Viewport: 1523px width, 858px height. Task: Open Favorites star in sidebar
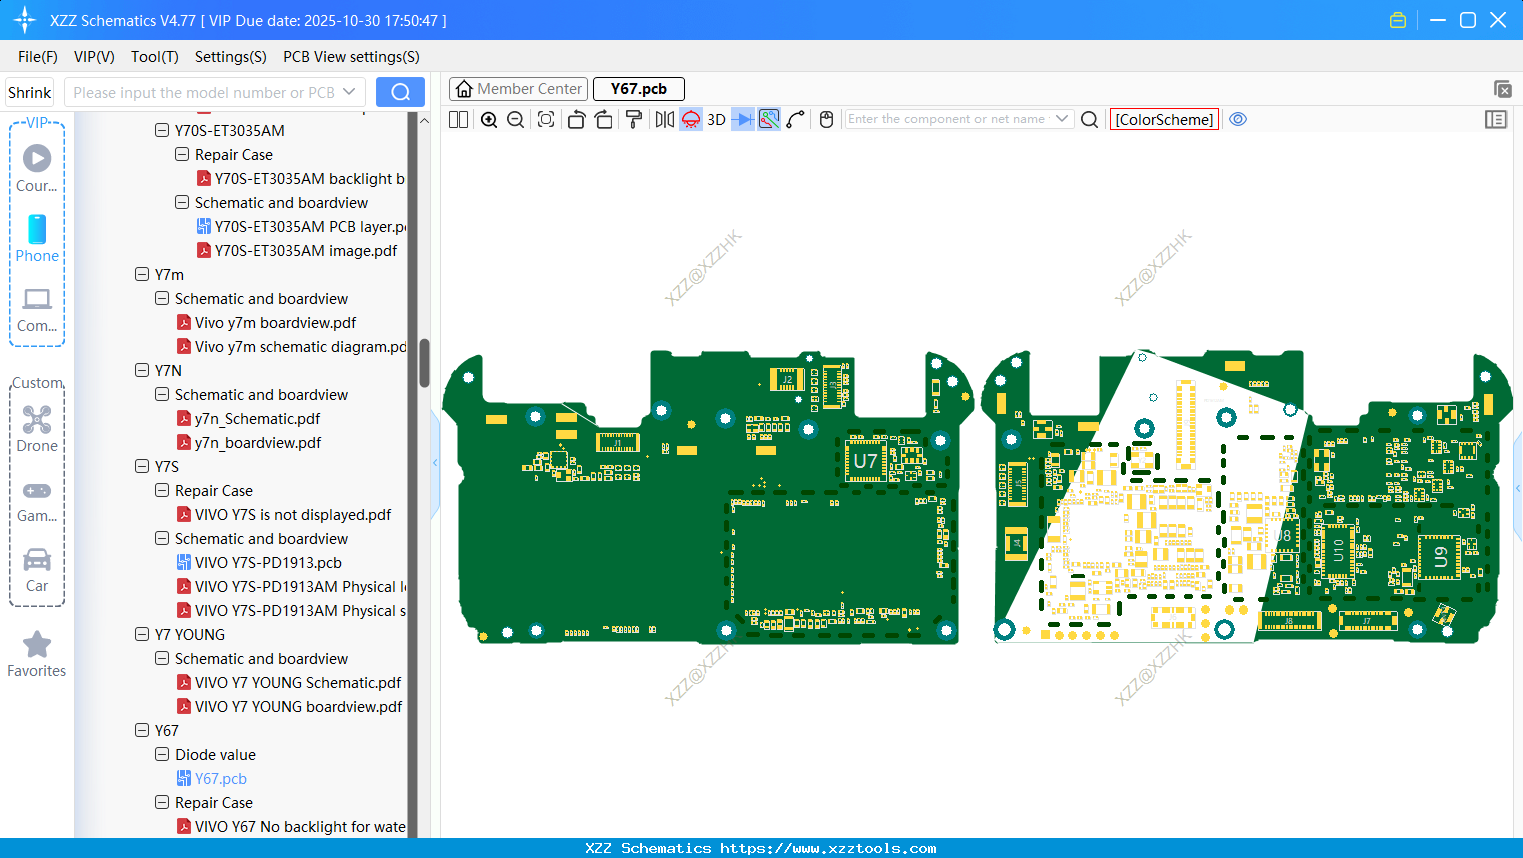tap(37, 654)
